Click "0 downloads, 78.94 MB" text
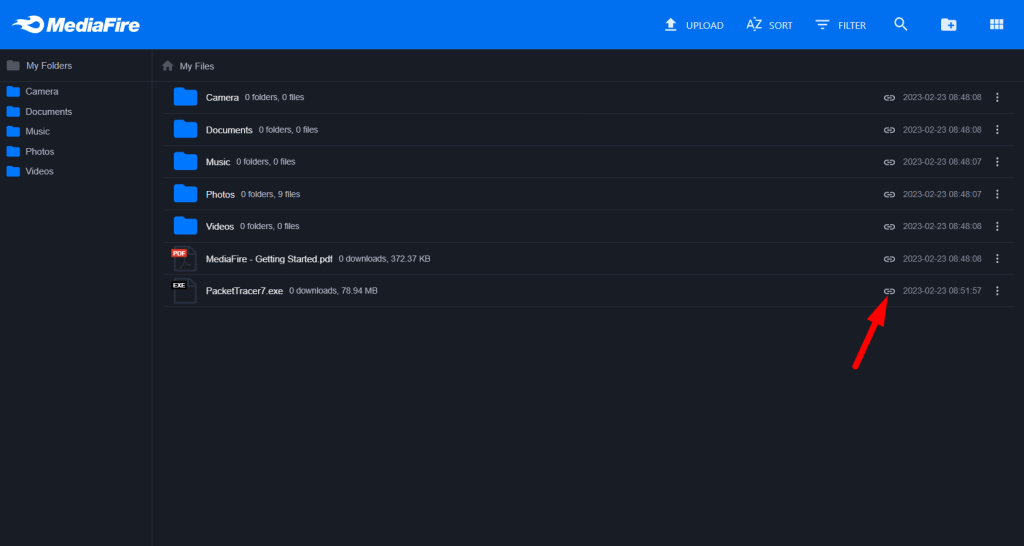The width and height of the screenshot is (1024, 546). pos(333,291)
